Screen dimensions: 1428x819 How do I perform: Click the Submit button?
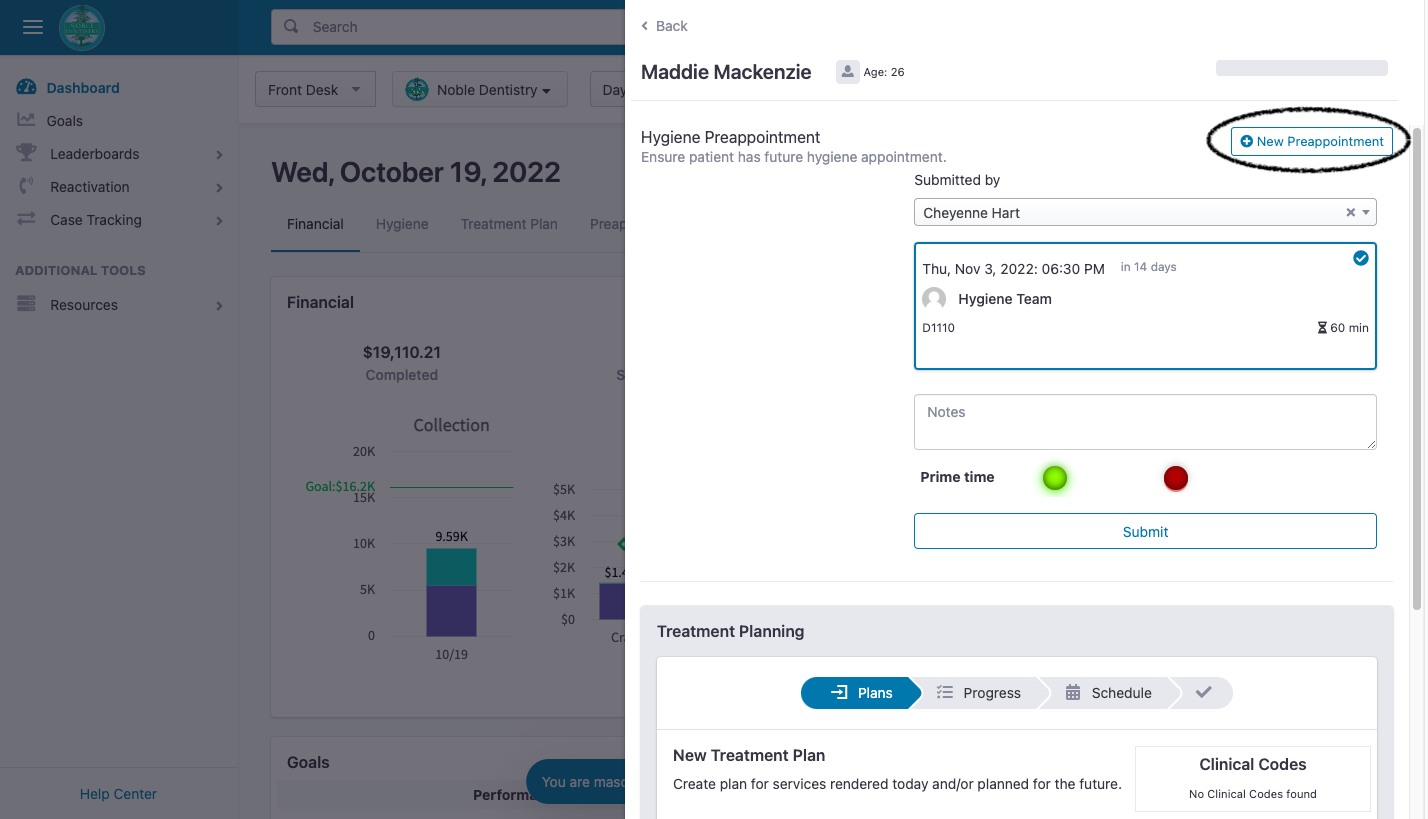click(x=1145, y=531)
